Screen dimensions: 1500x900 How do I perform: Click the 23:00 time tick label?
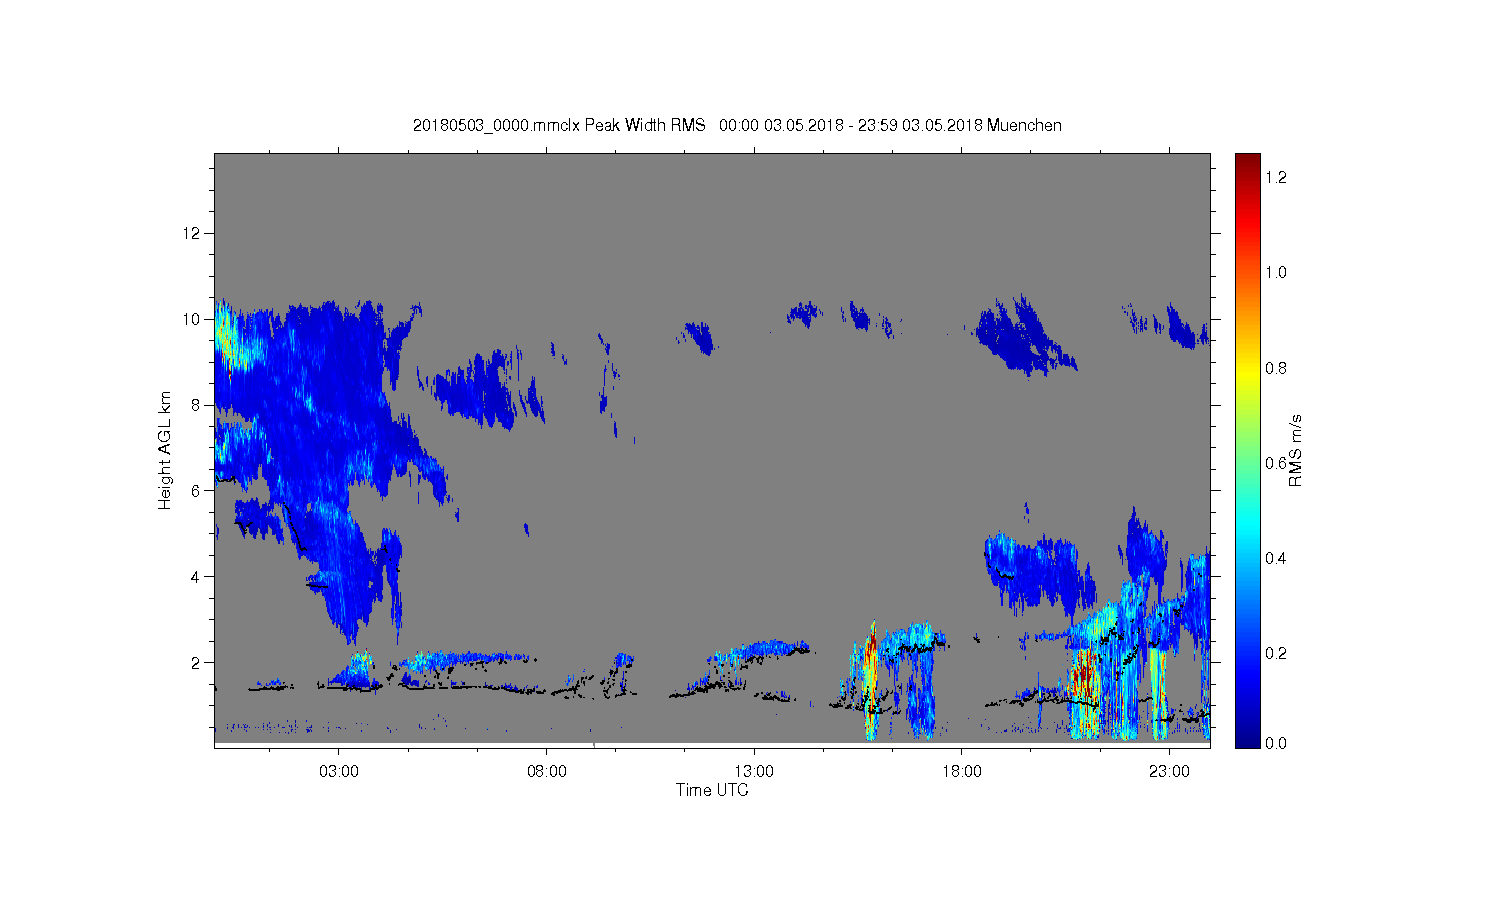(x=1169, y=772)
